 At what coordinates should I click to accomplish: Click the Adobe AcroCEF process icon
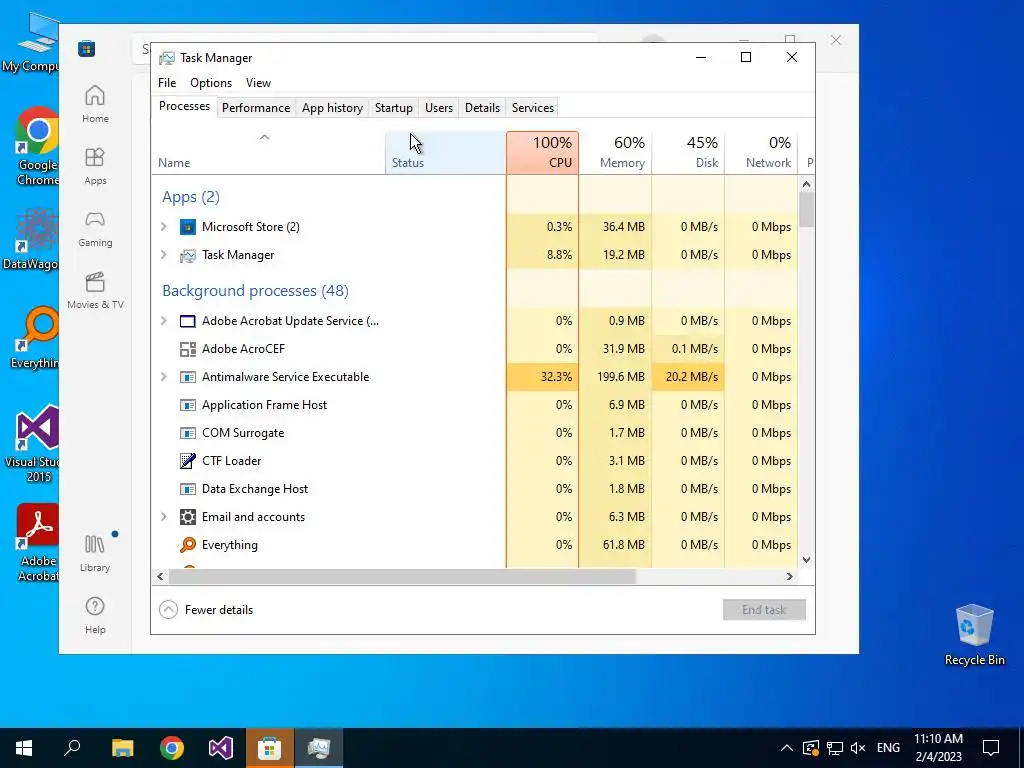coord(187,349)
